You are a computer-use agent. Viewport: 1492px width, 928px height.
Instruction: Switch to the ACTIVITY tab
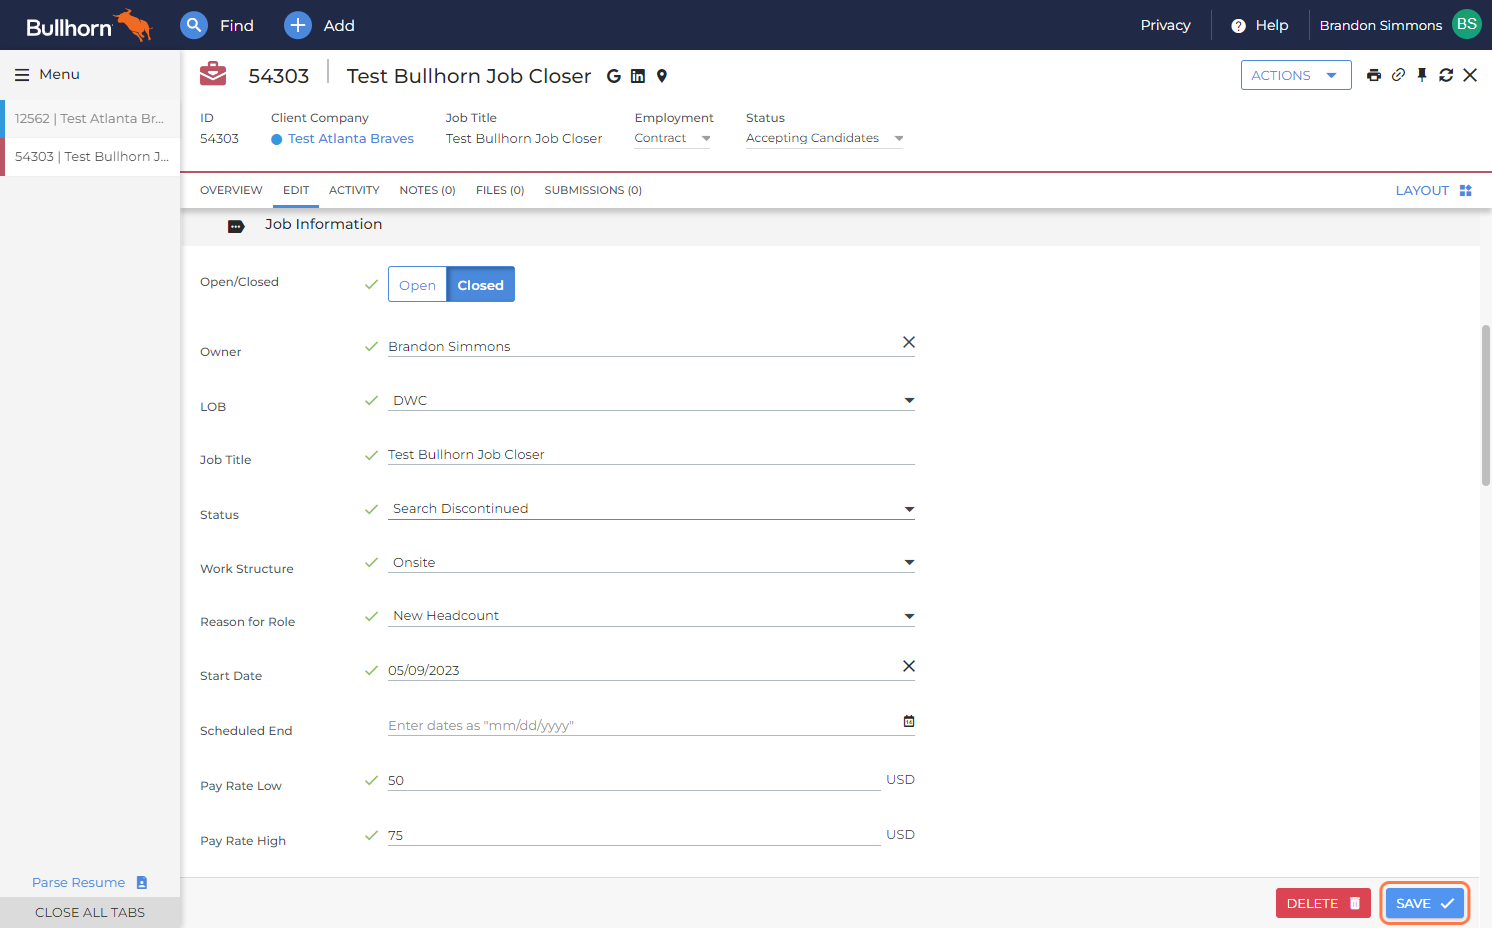(x=354, y=190)
